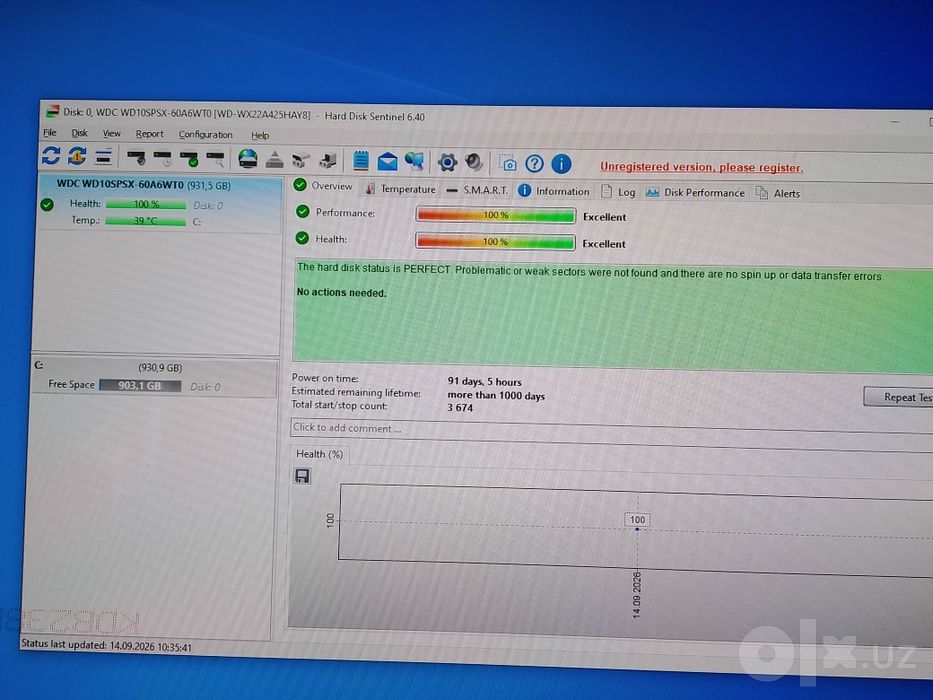Click the disk with clock icon

click(x=162, y=158)
